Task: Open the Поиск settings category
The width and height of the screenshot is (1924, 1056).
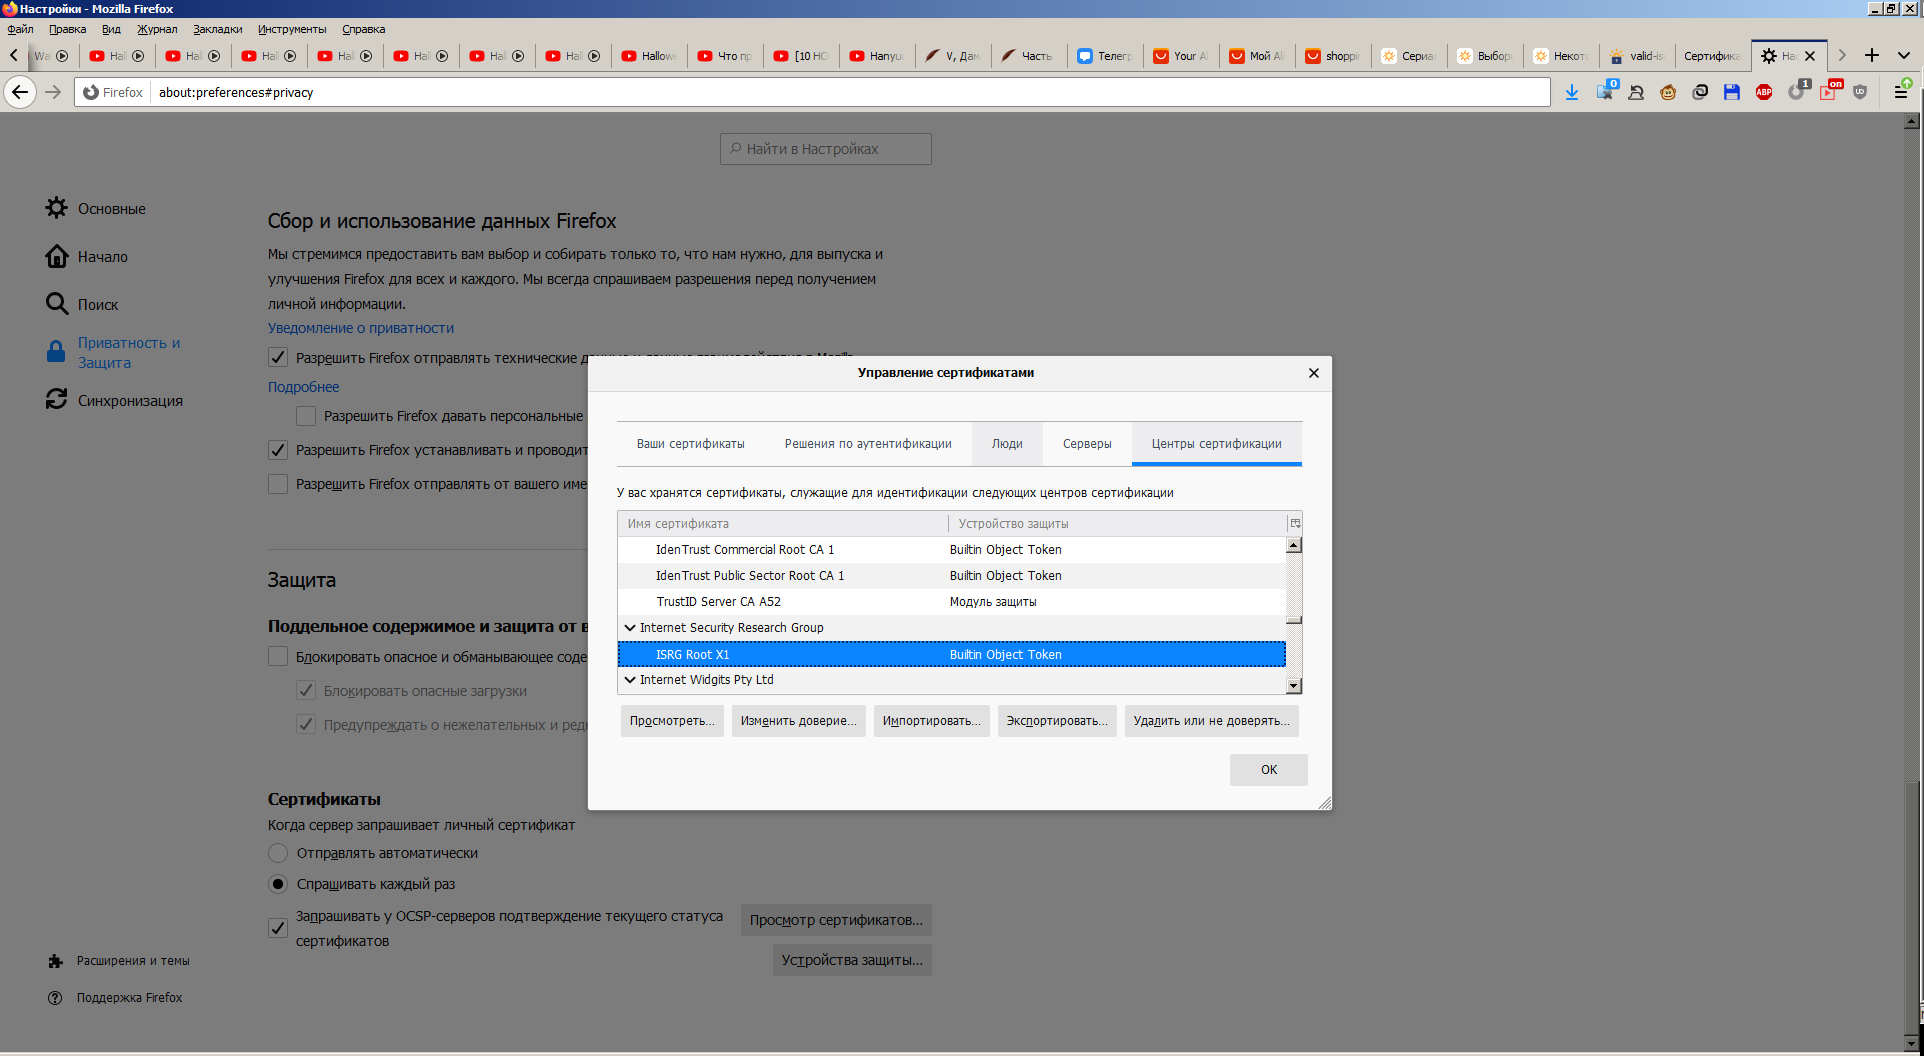Action: 82,304
